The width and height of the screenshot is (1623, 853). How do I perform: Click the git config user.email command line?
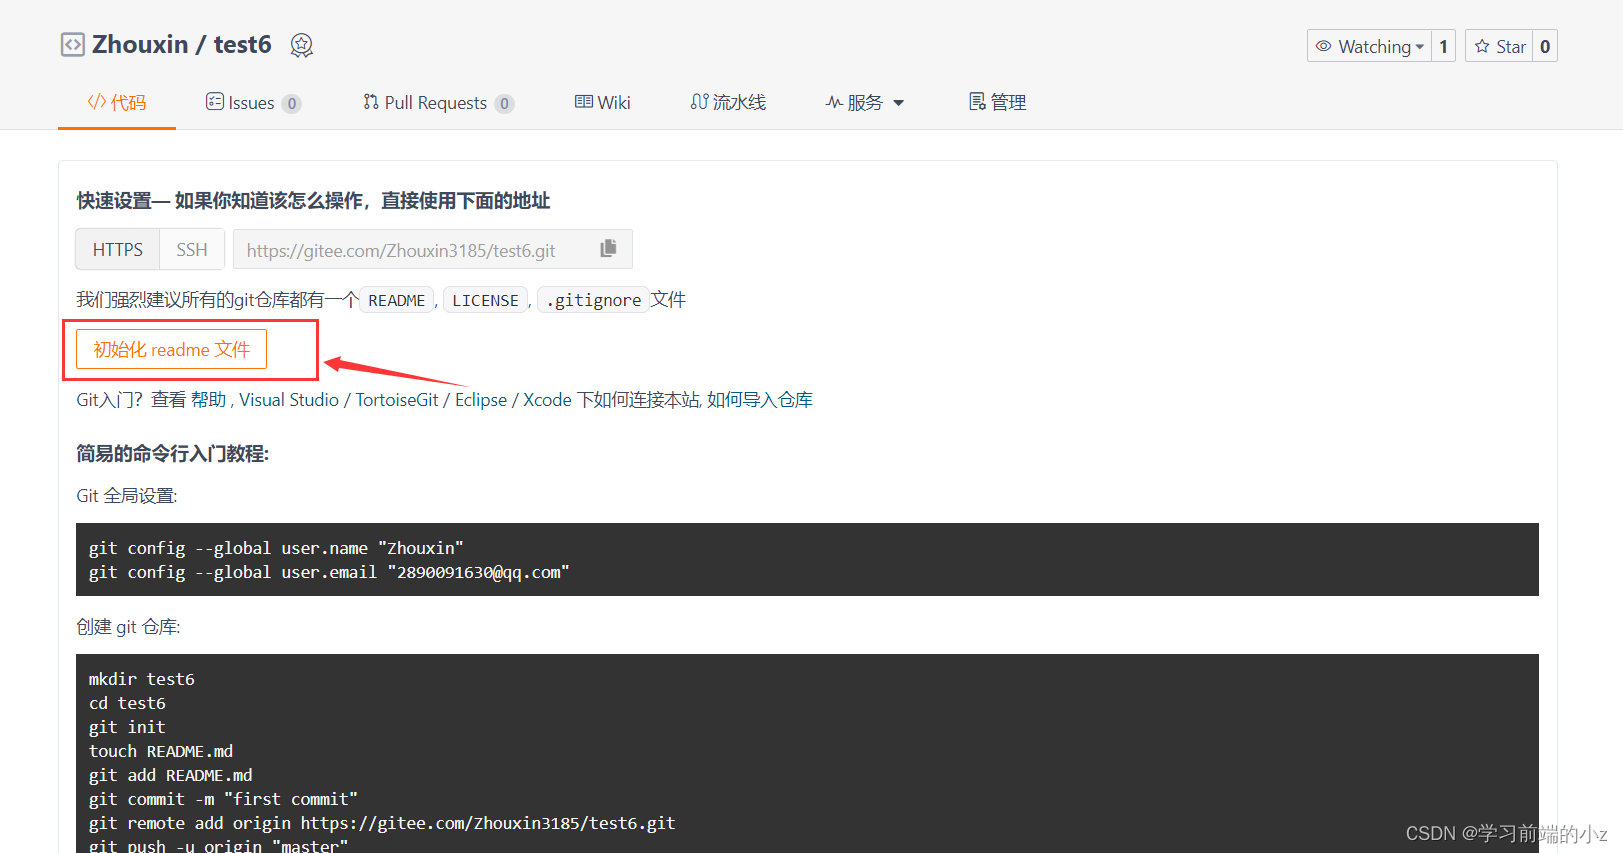coord(329,572)
